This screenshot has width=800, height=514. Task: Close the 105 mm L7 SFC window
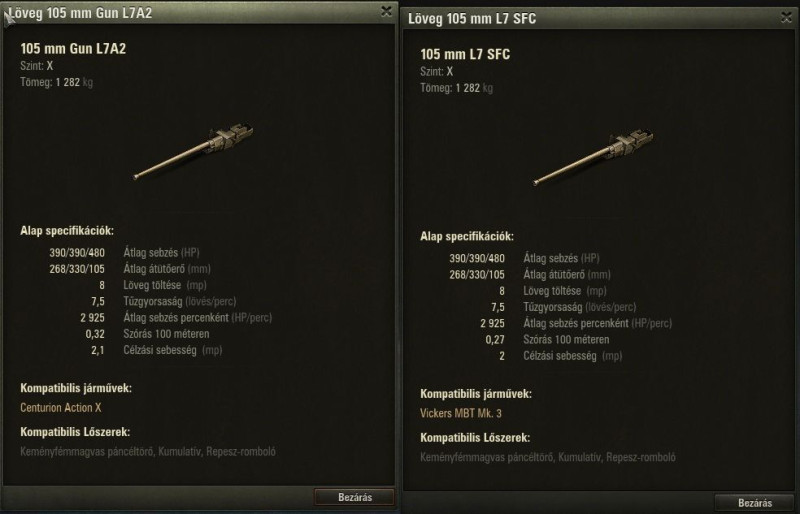(x=786, y=17)
